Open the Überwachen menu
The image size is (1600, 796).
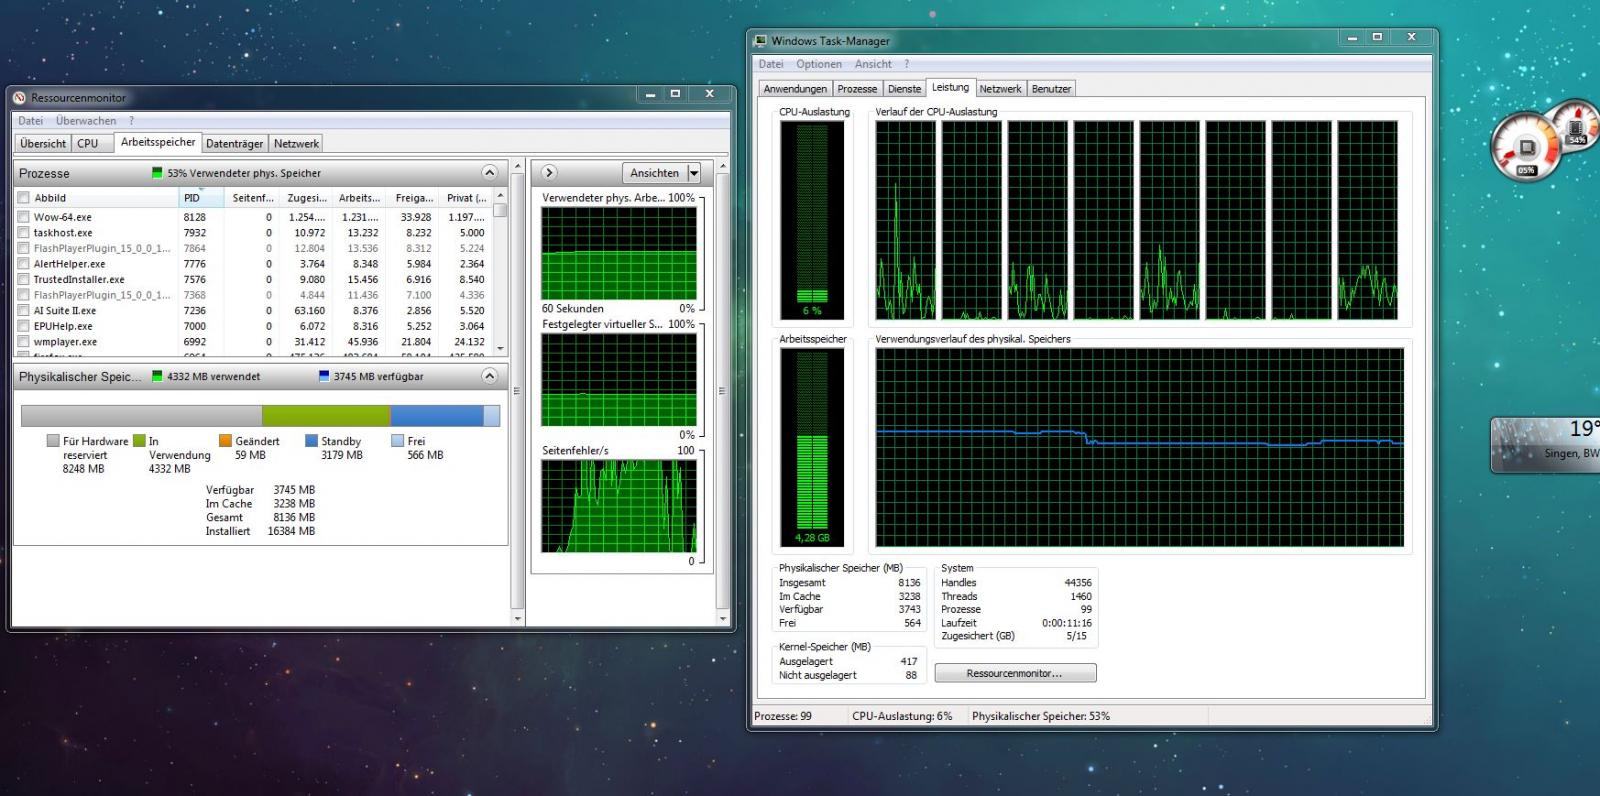coord(86,121)
